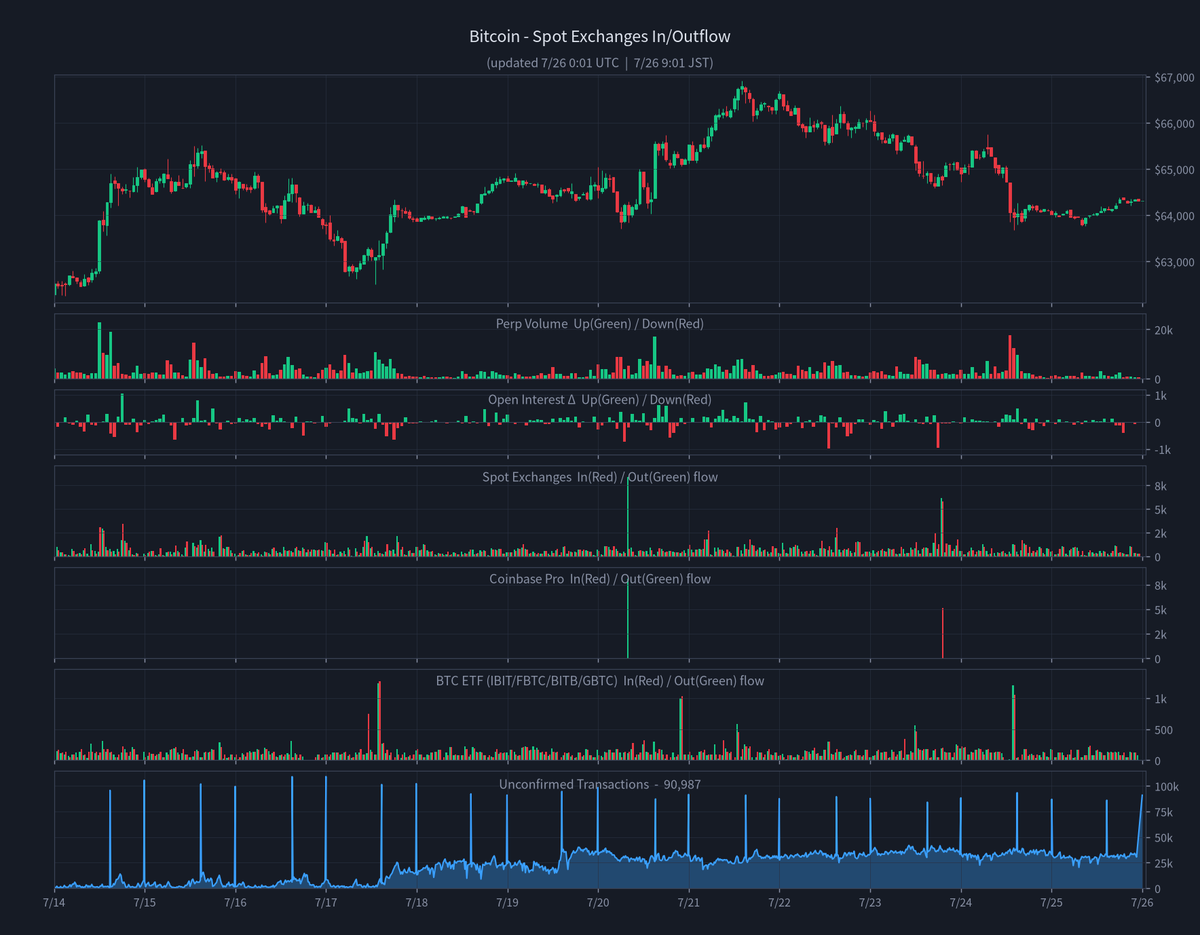Click the $67,000 price axis label
The image size is (1200, 935).
tap(1174, 77)
